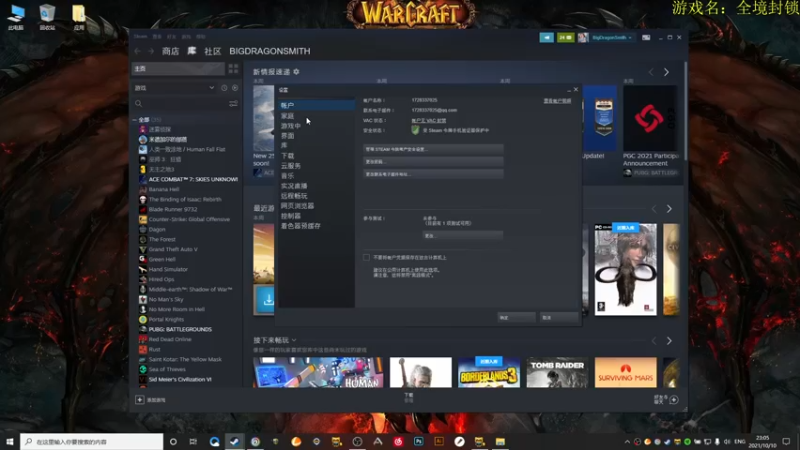The height and width of the screenshot is (450, 800).
Task: Open Photoshop from the taskbar
Action: pyautogui.click(x=418, y=441)
